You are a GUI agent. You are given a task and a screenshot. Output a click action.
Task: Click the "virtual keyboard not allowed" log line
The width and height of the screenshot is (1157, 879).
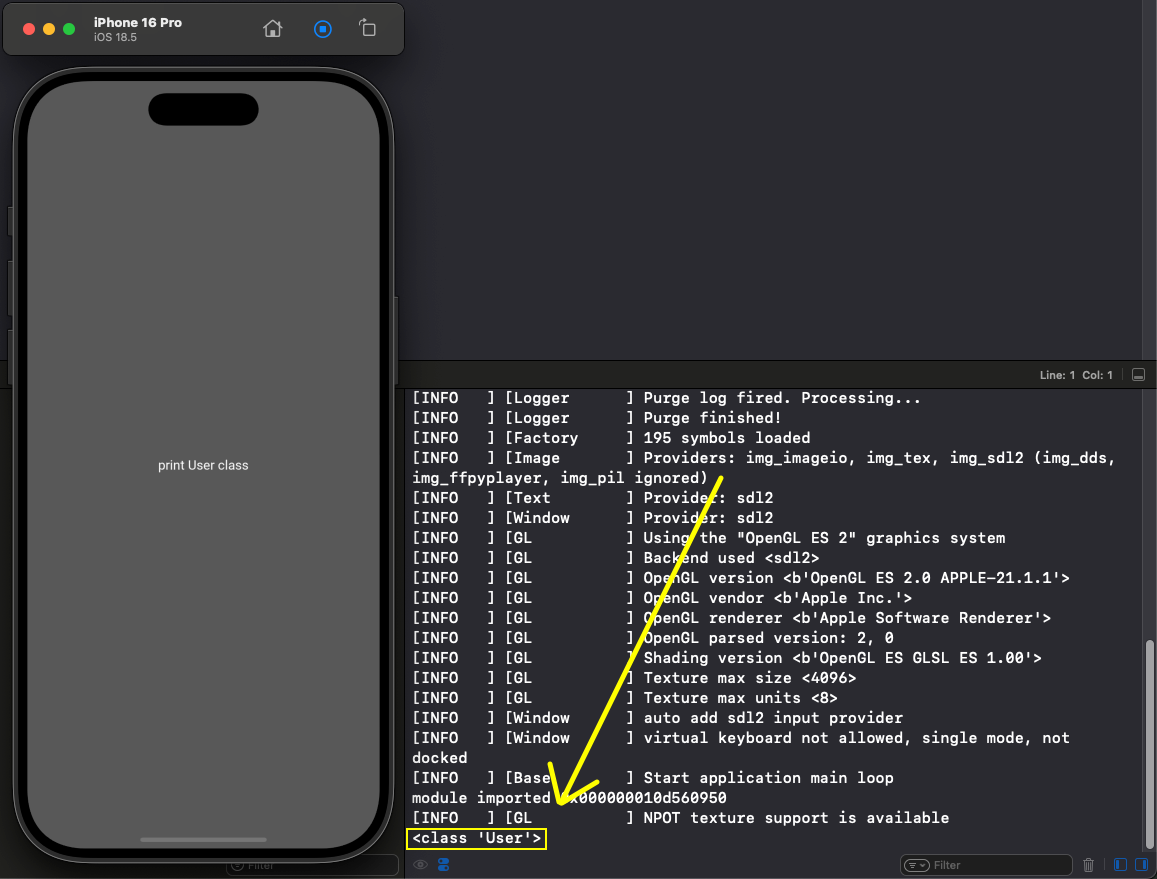point(741,738)
